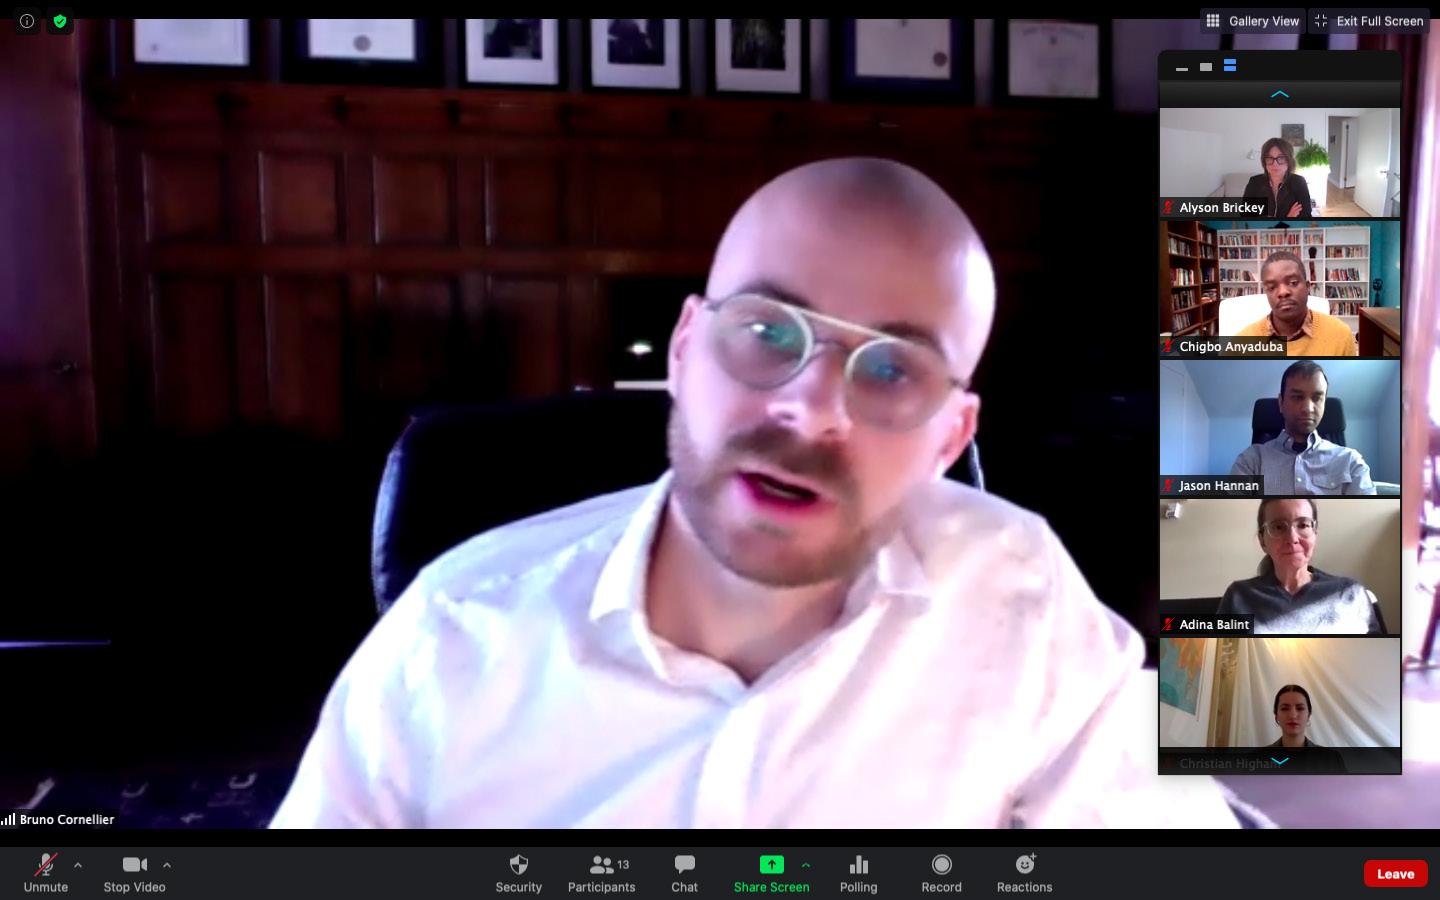Select Jason Hannan's video thumbnail

1280,428
